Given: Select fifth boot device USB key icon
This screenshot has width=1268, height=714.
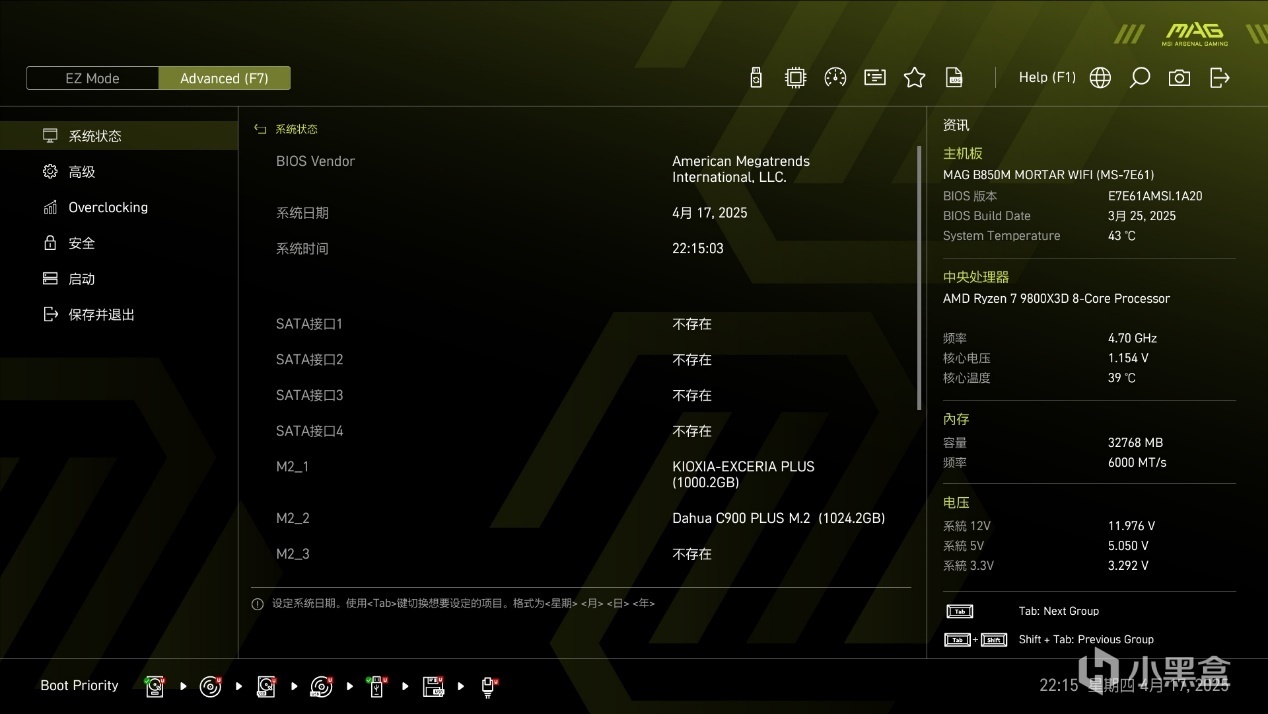Looking at the screenshot, I should click(x=377, y=686).
